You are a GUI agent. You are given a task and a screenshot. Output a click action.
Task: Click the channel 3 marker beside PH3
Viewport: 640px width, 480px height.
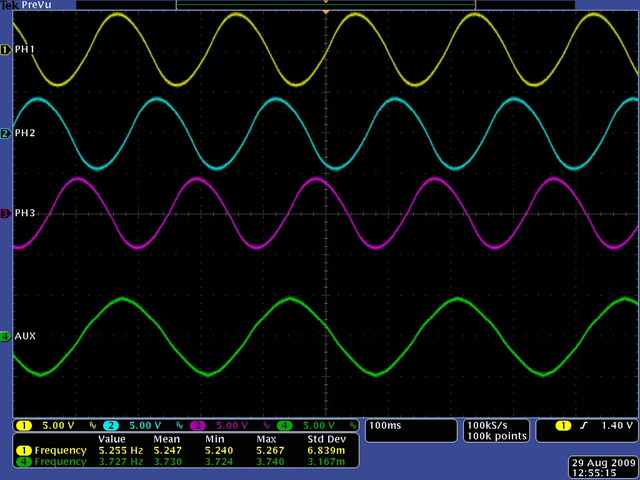point(5,213)
